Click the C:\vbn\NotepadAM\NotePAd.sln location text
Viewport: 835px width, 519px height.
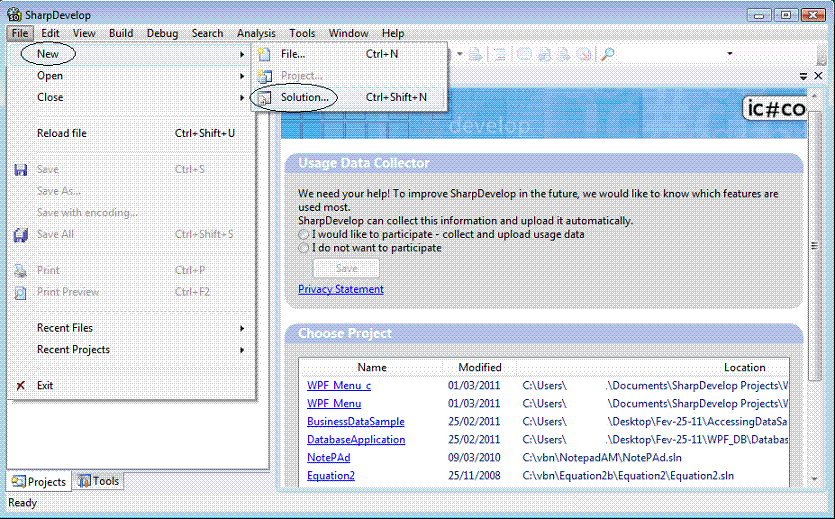pos(602,458)
